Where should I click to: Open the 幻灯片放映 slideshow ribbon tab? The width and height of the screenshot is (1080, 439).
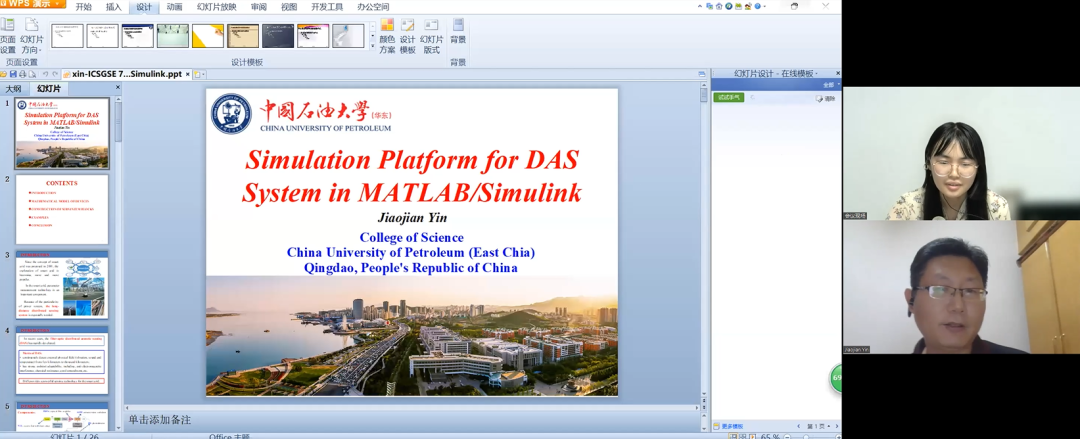[215, 7]
